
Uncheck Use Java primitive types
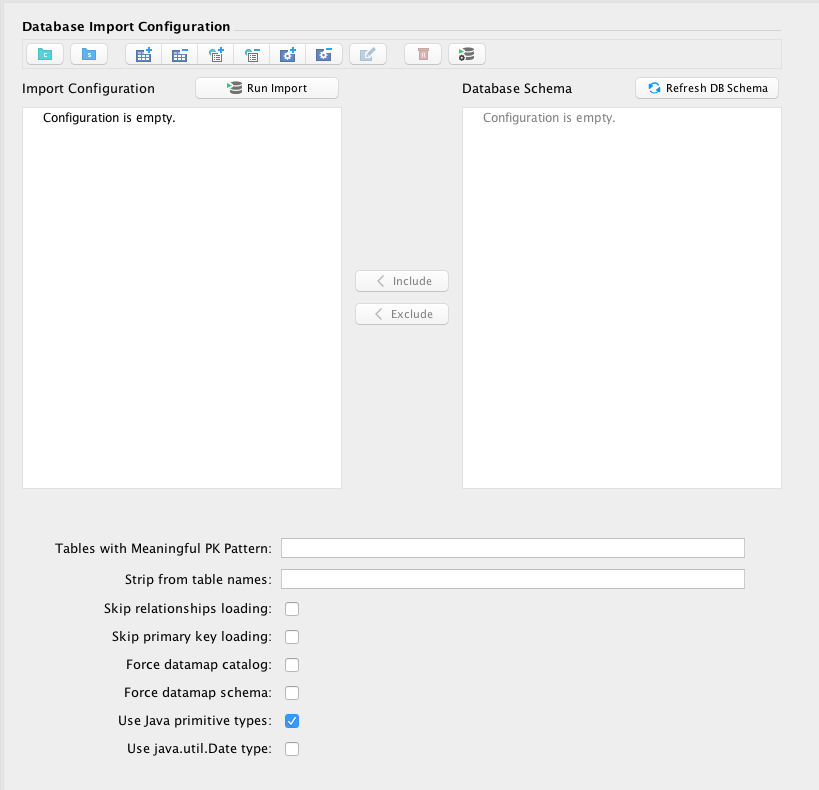292,720
